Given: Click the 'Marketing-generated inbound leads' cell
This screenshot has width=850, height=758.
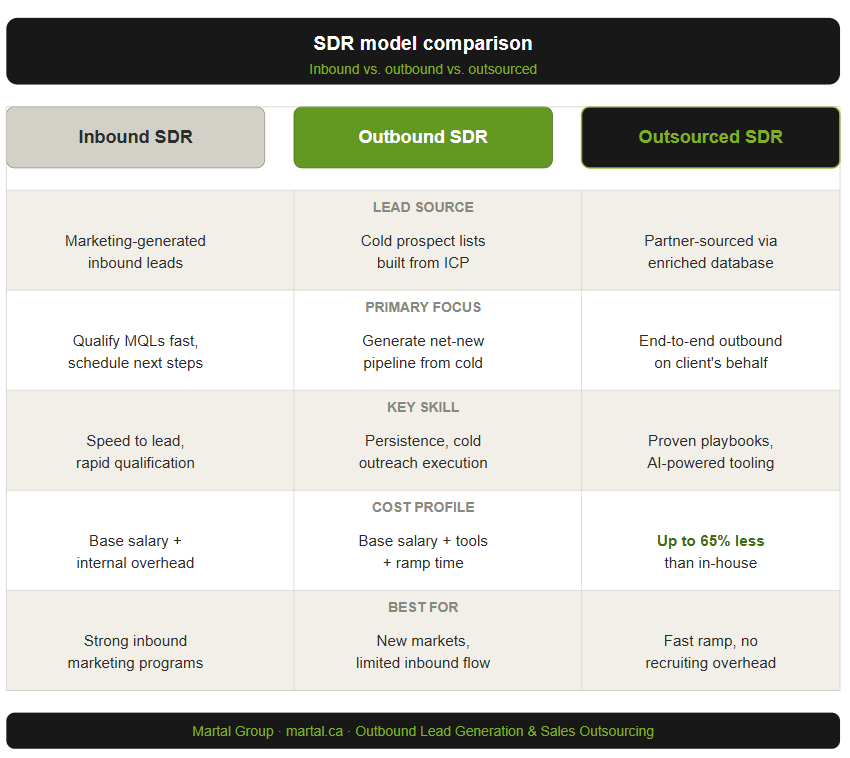Looking at the screenshot, I should click(x=135, y=252).
